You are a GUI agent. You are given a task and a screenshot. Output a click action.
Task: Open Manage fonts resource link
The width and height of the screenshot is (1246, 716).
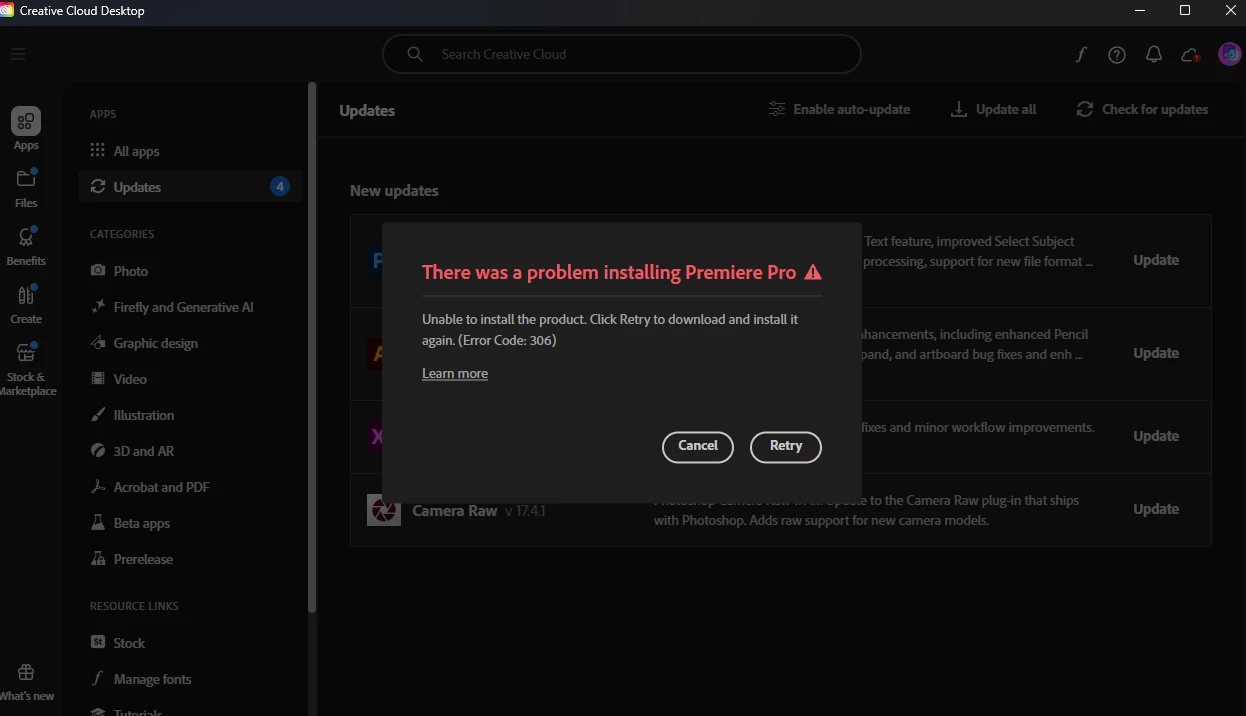(x=152, y=679)
